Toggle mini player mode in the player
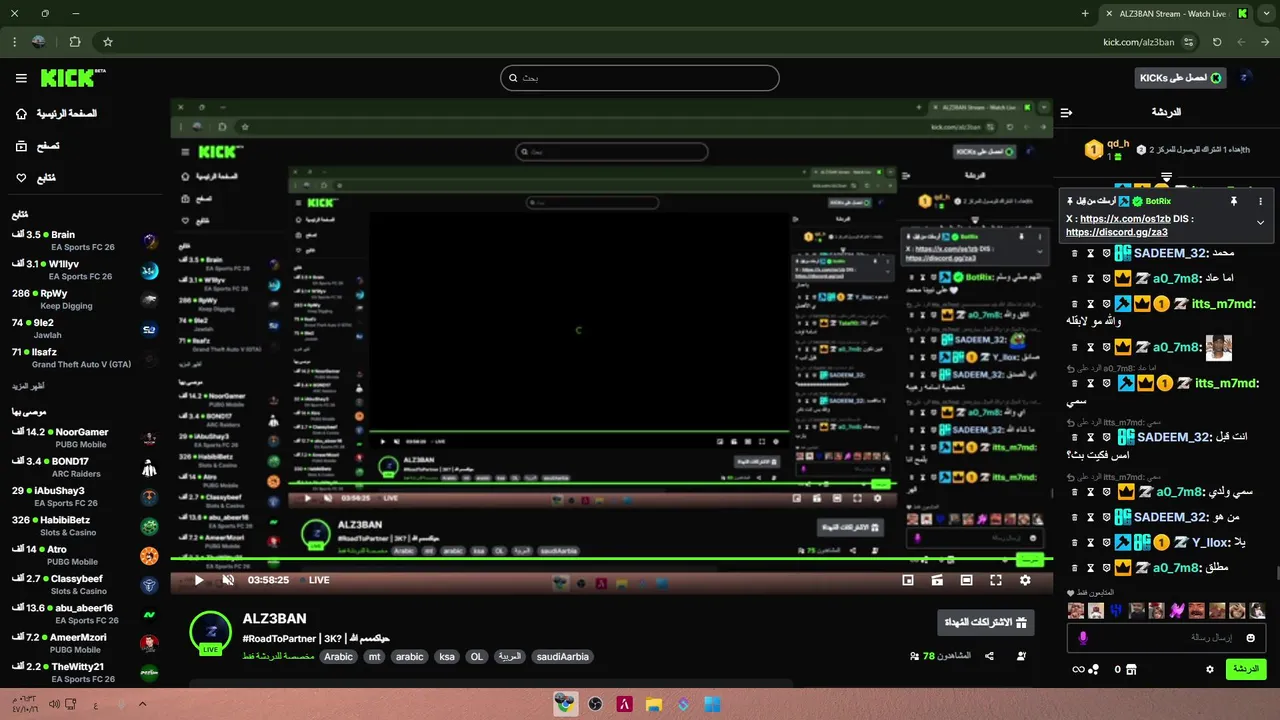Image resolution: width=1280 pixels, height=720 pixels. pyautogui.click(x=908, y=580)
